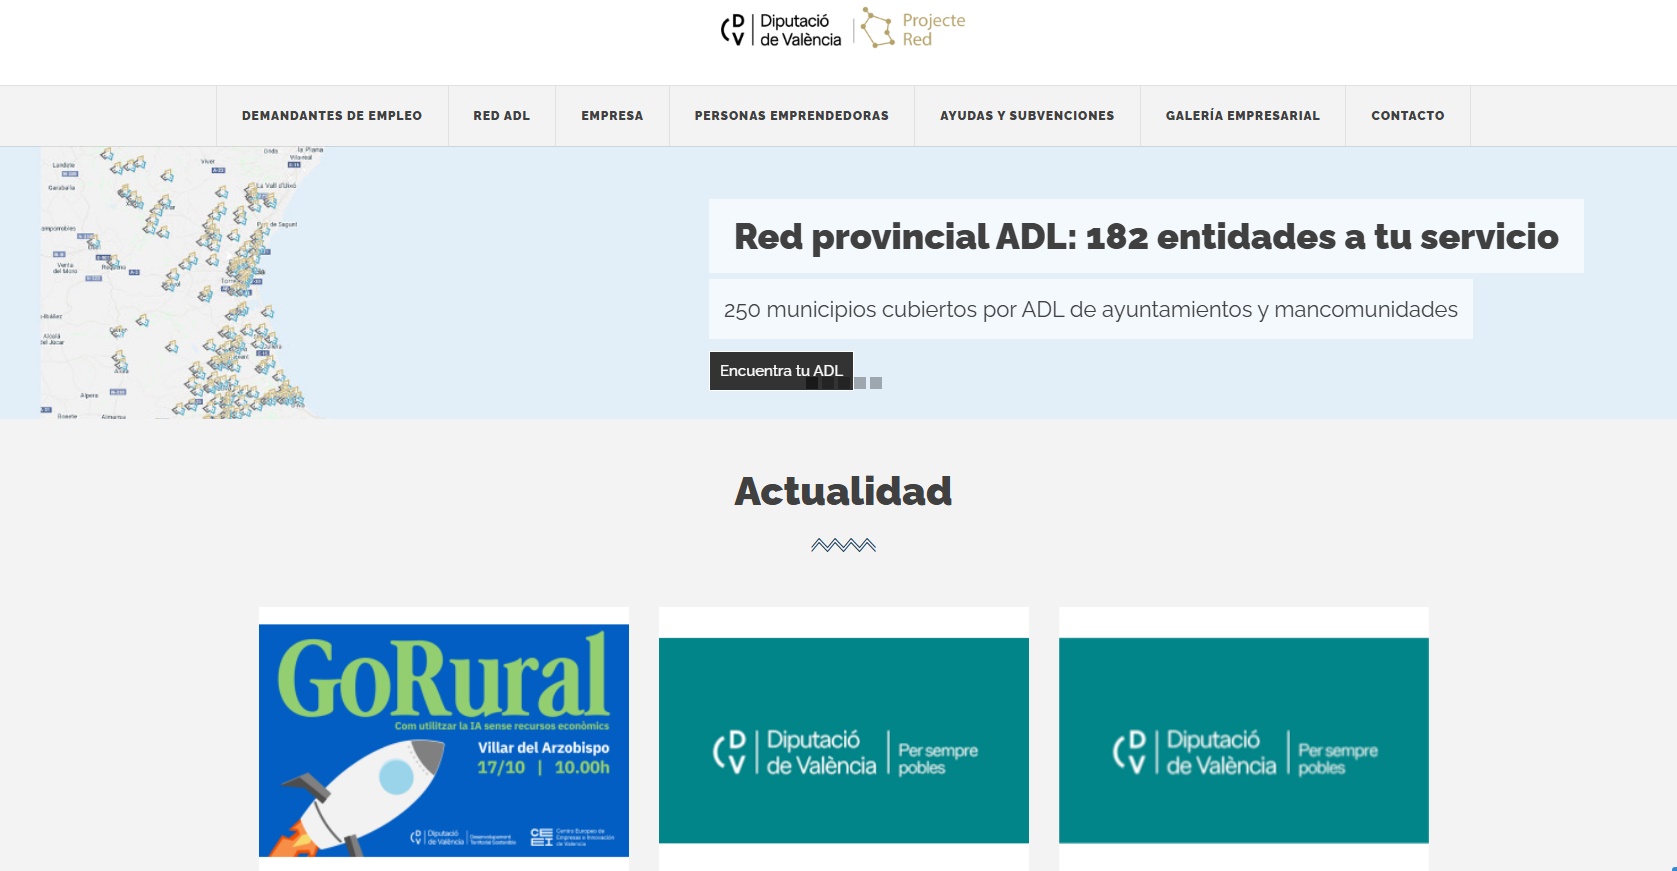
Task: Click the Projecte Red network logo
Action: (913, 30)
